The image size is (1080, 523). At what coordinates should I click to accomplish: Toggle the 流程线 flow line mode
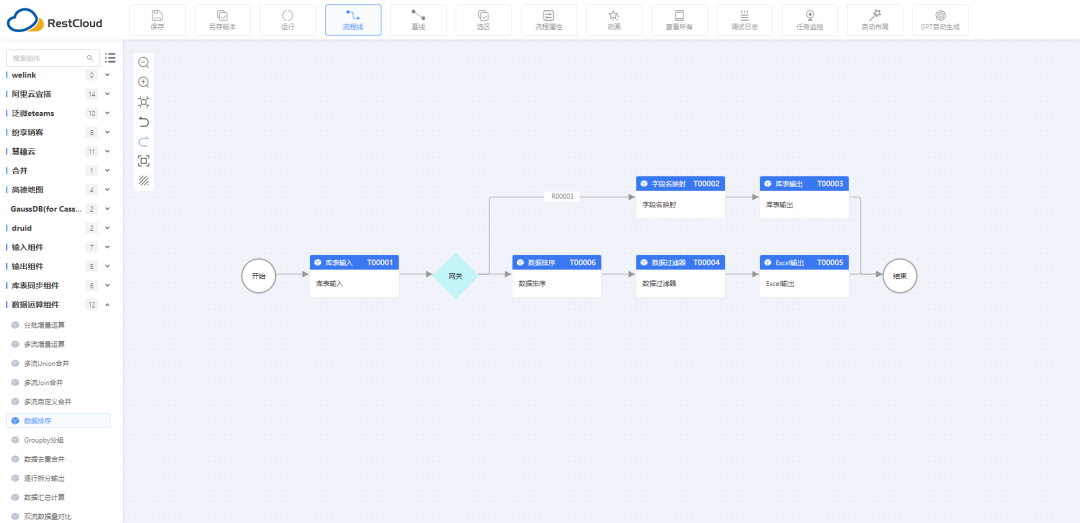[352, 19]
